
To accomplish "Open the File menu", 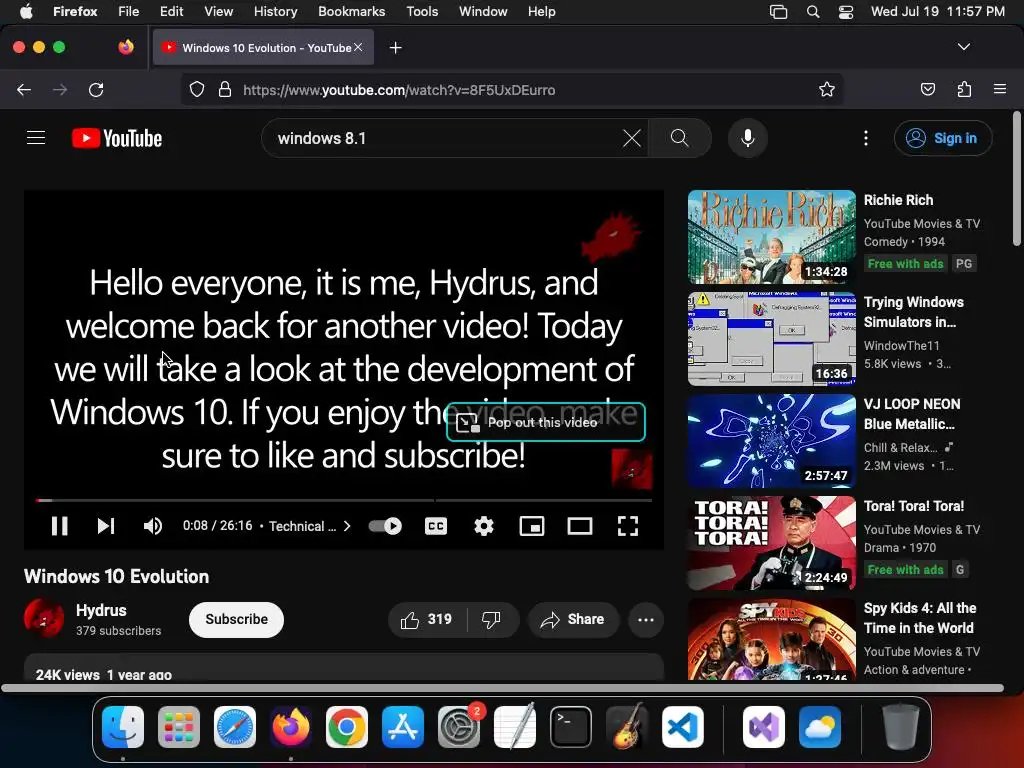I will point(128,11).
